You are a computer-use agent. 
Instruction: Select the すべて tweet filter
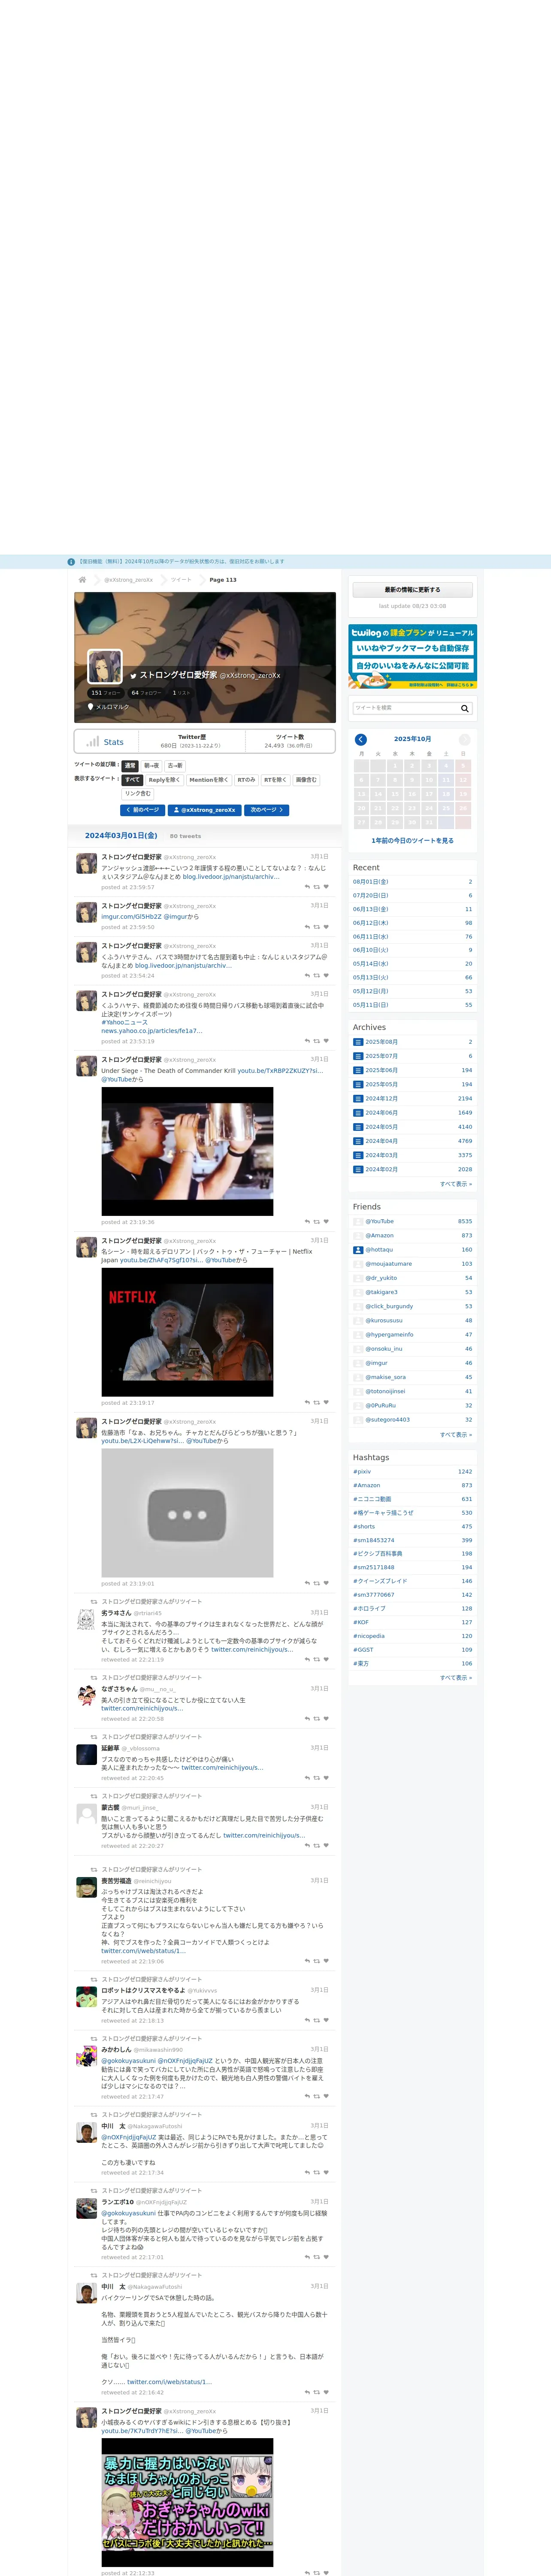point(132,780)
